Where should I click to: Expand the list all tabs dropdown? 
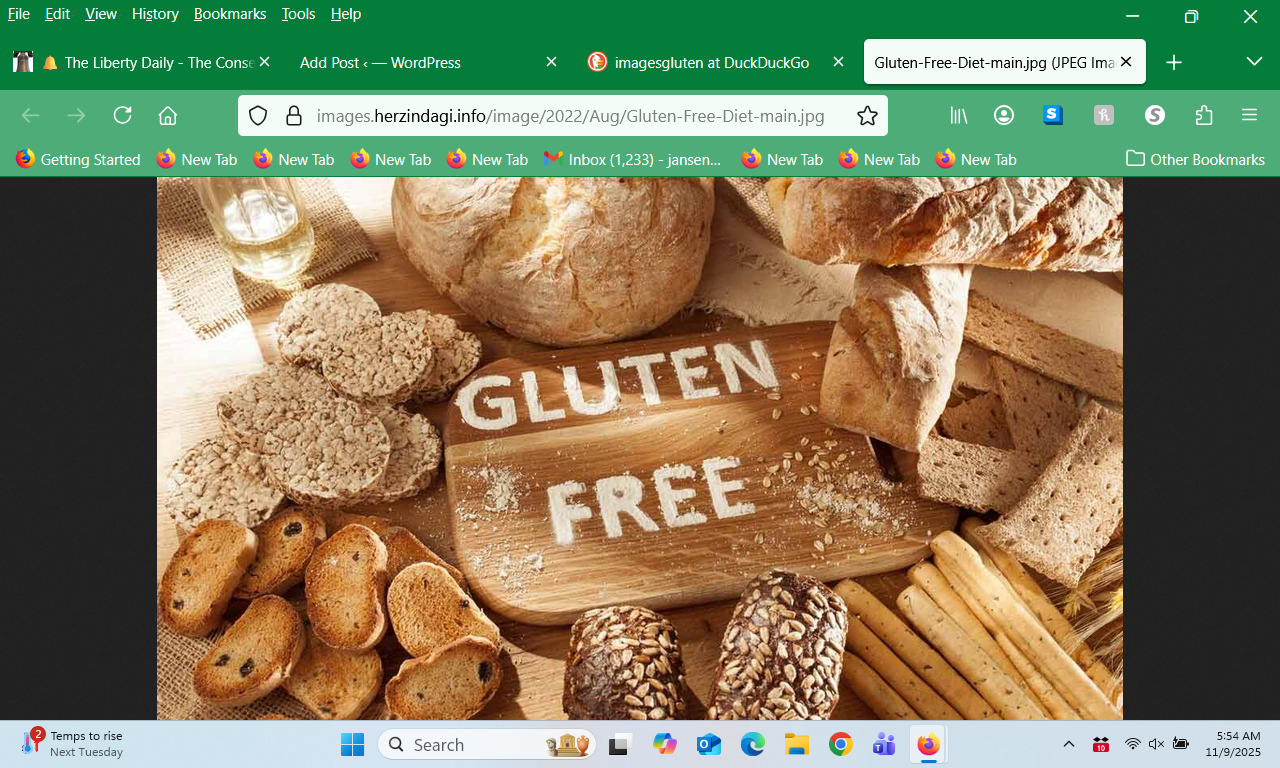coord(1254,62)
